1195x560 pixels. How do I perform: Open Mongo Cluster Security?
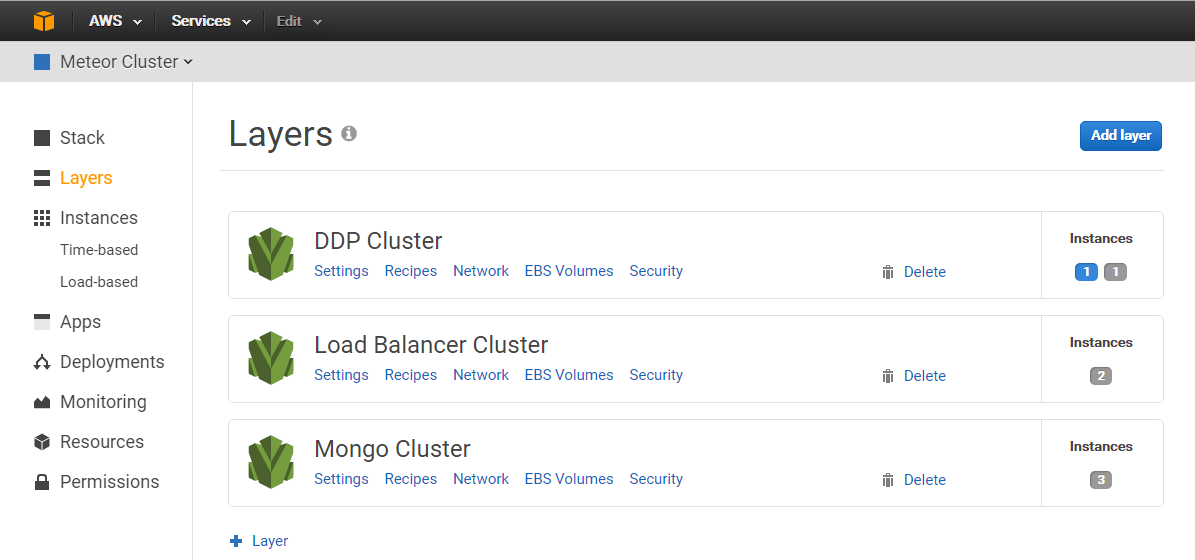[656, 479]
